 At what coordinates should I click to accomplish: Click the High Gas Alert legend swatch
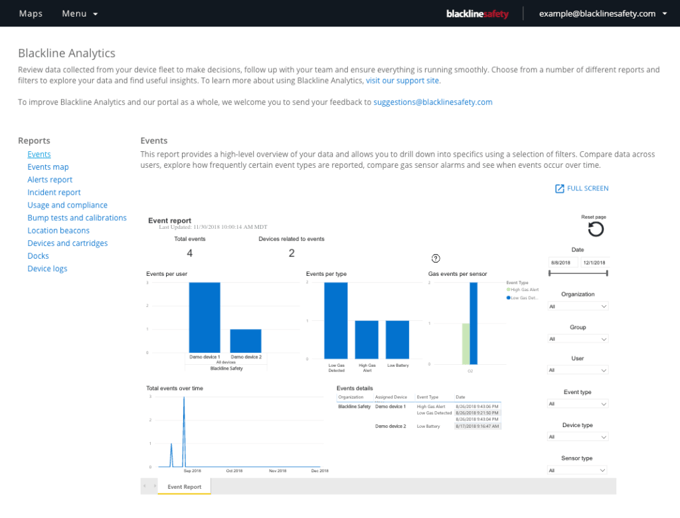click(508, 289)
